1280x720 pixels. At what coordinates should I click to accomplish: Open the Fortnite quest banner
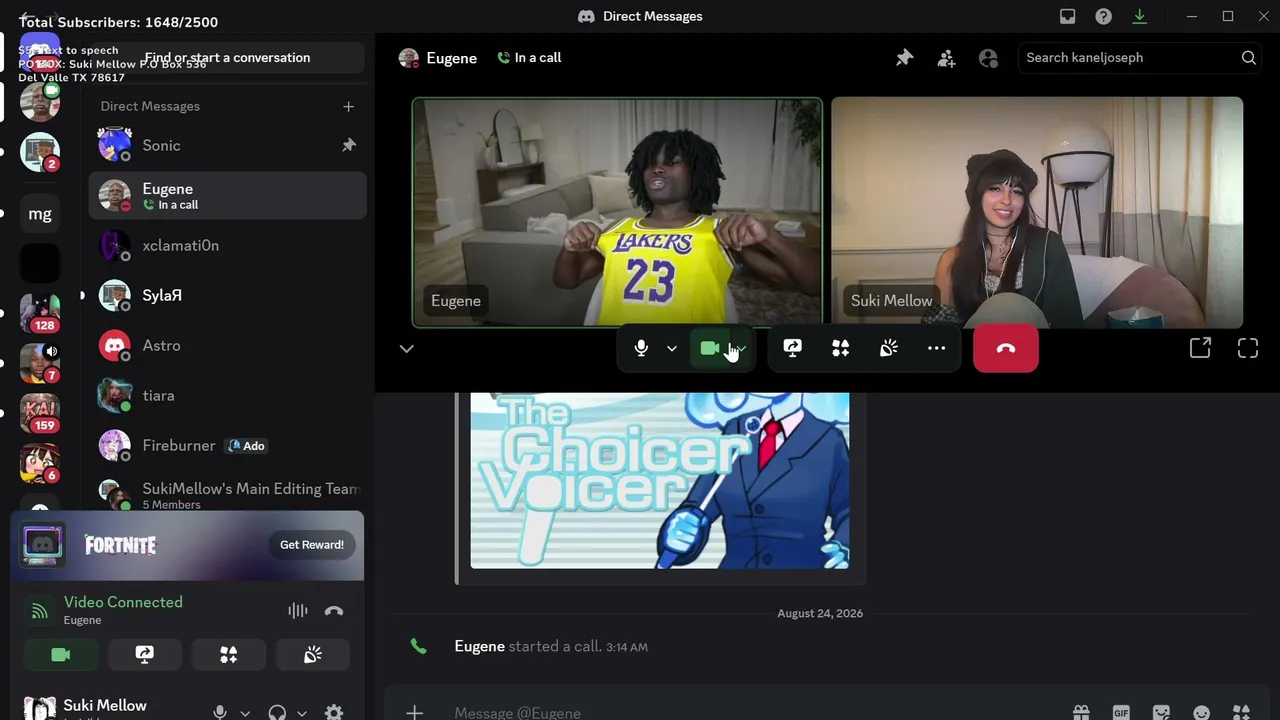click(x=188, y=545)
